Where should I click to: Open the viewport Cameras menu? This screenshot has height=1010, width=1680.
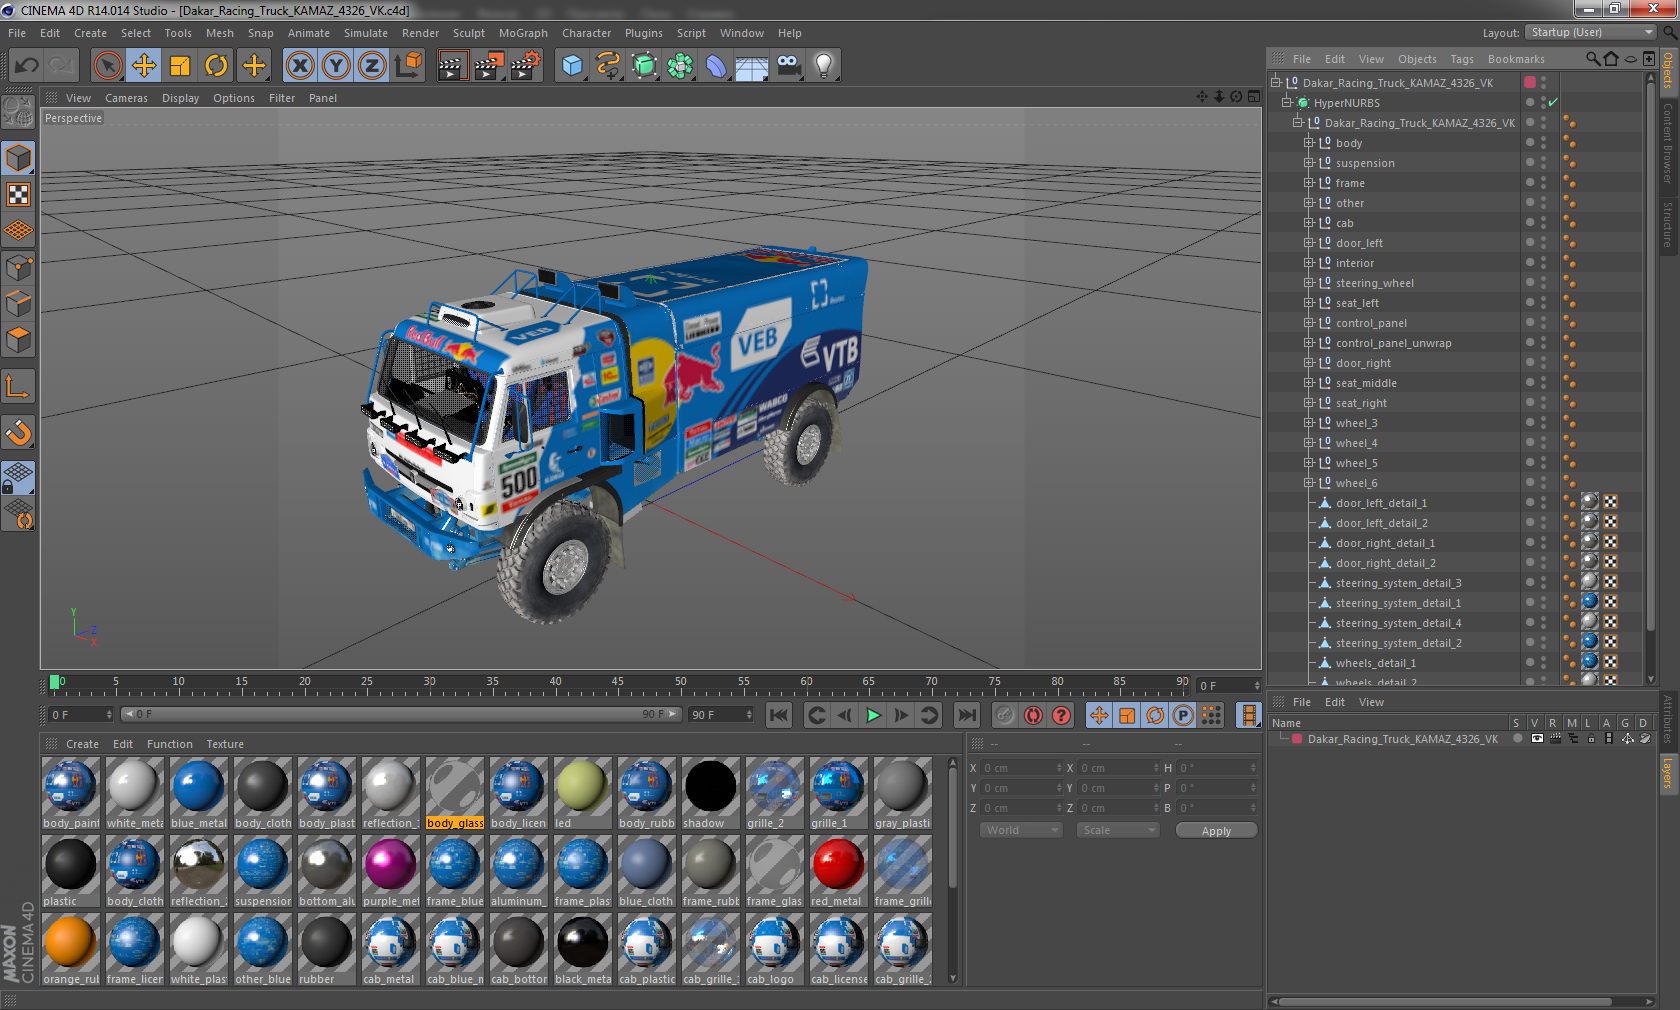point(126,98)
